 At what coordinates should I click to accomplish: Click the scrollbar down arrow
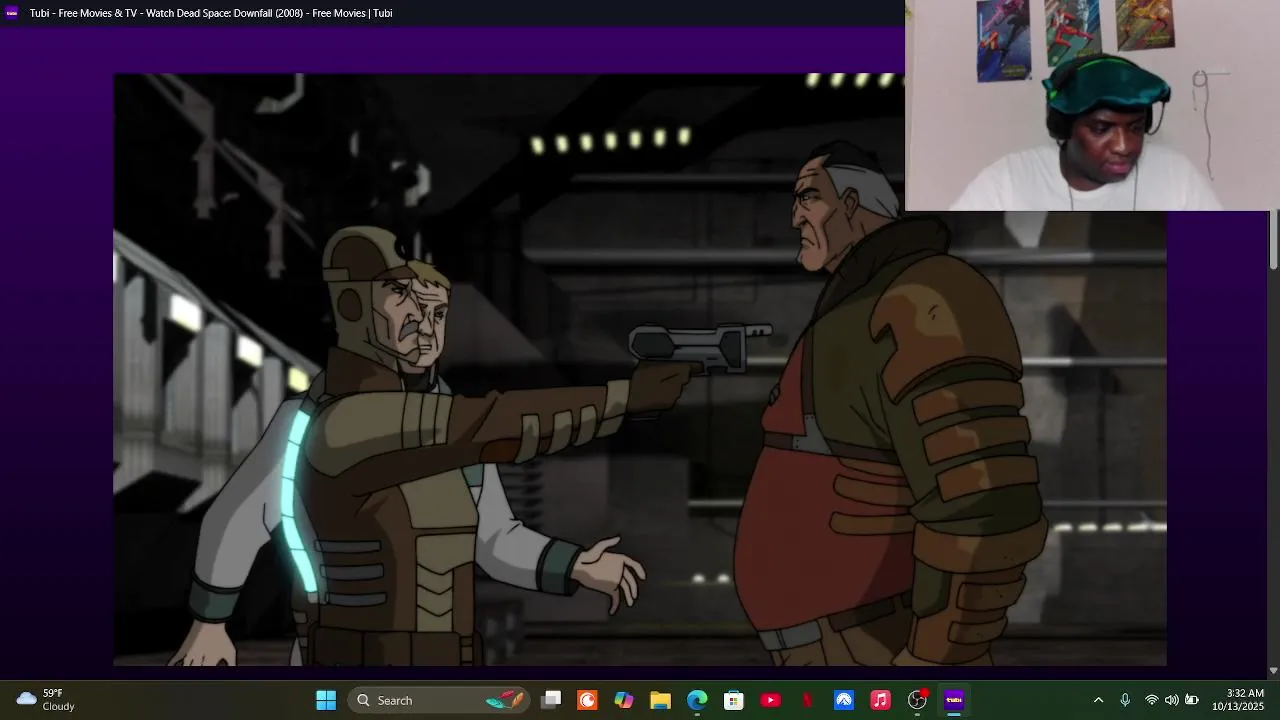pos(1274,671)
